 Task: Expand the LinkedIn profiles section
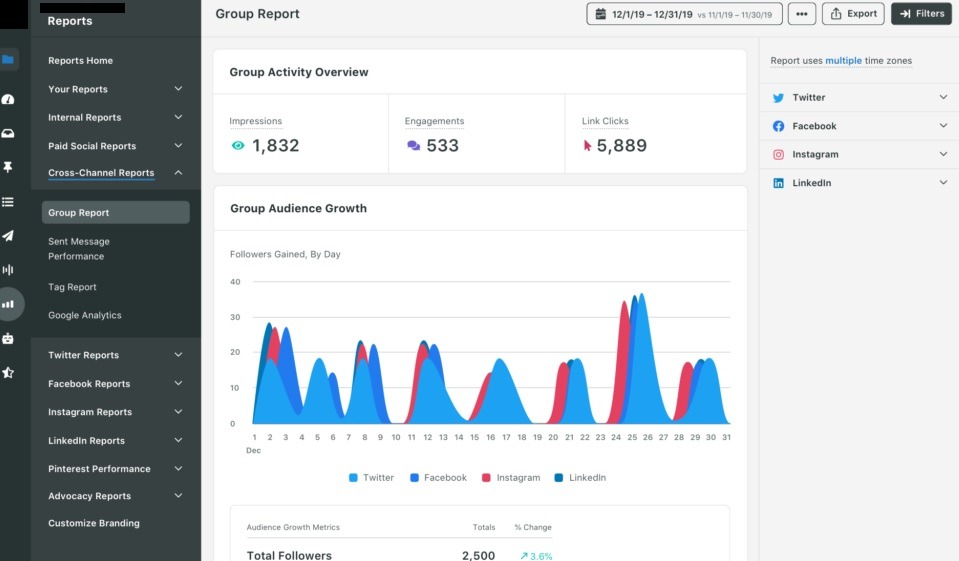coord(943,182)
